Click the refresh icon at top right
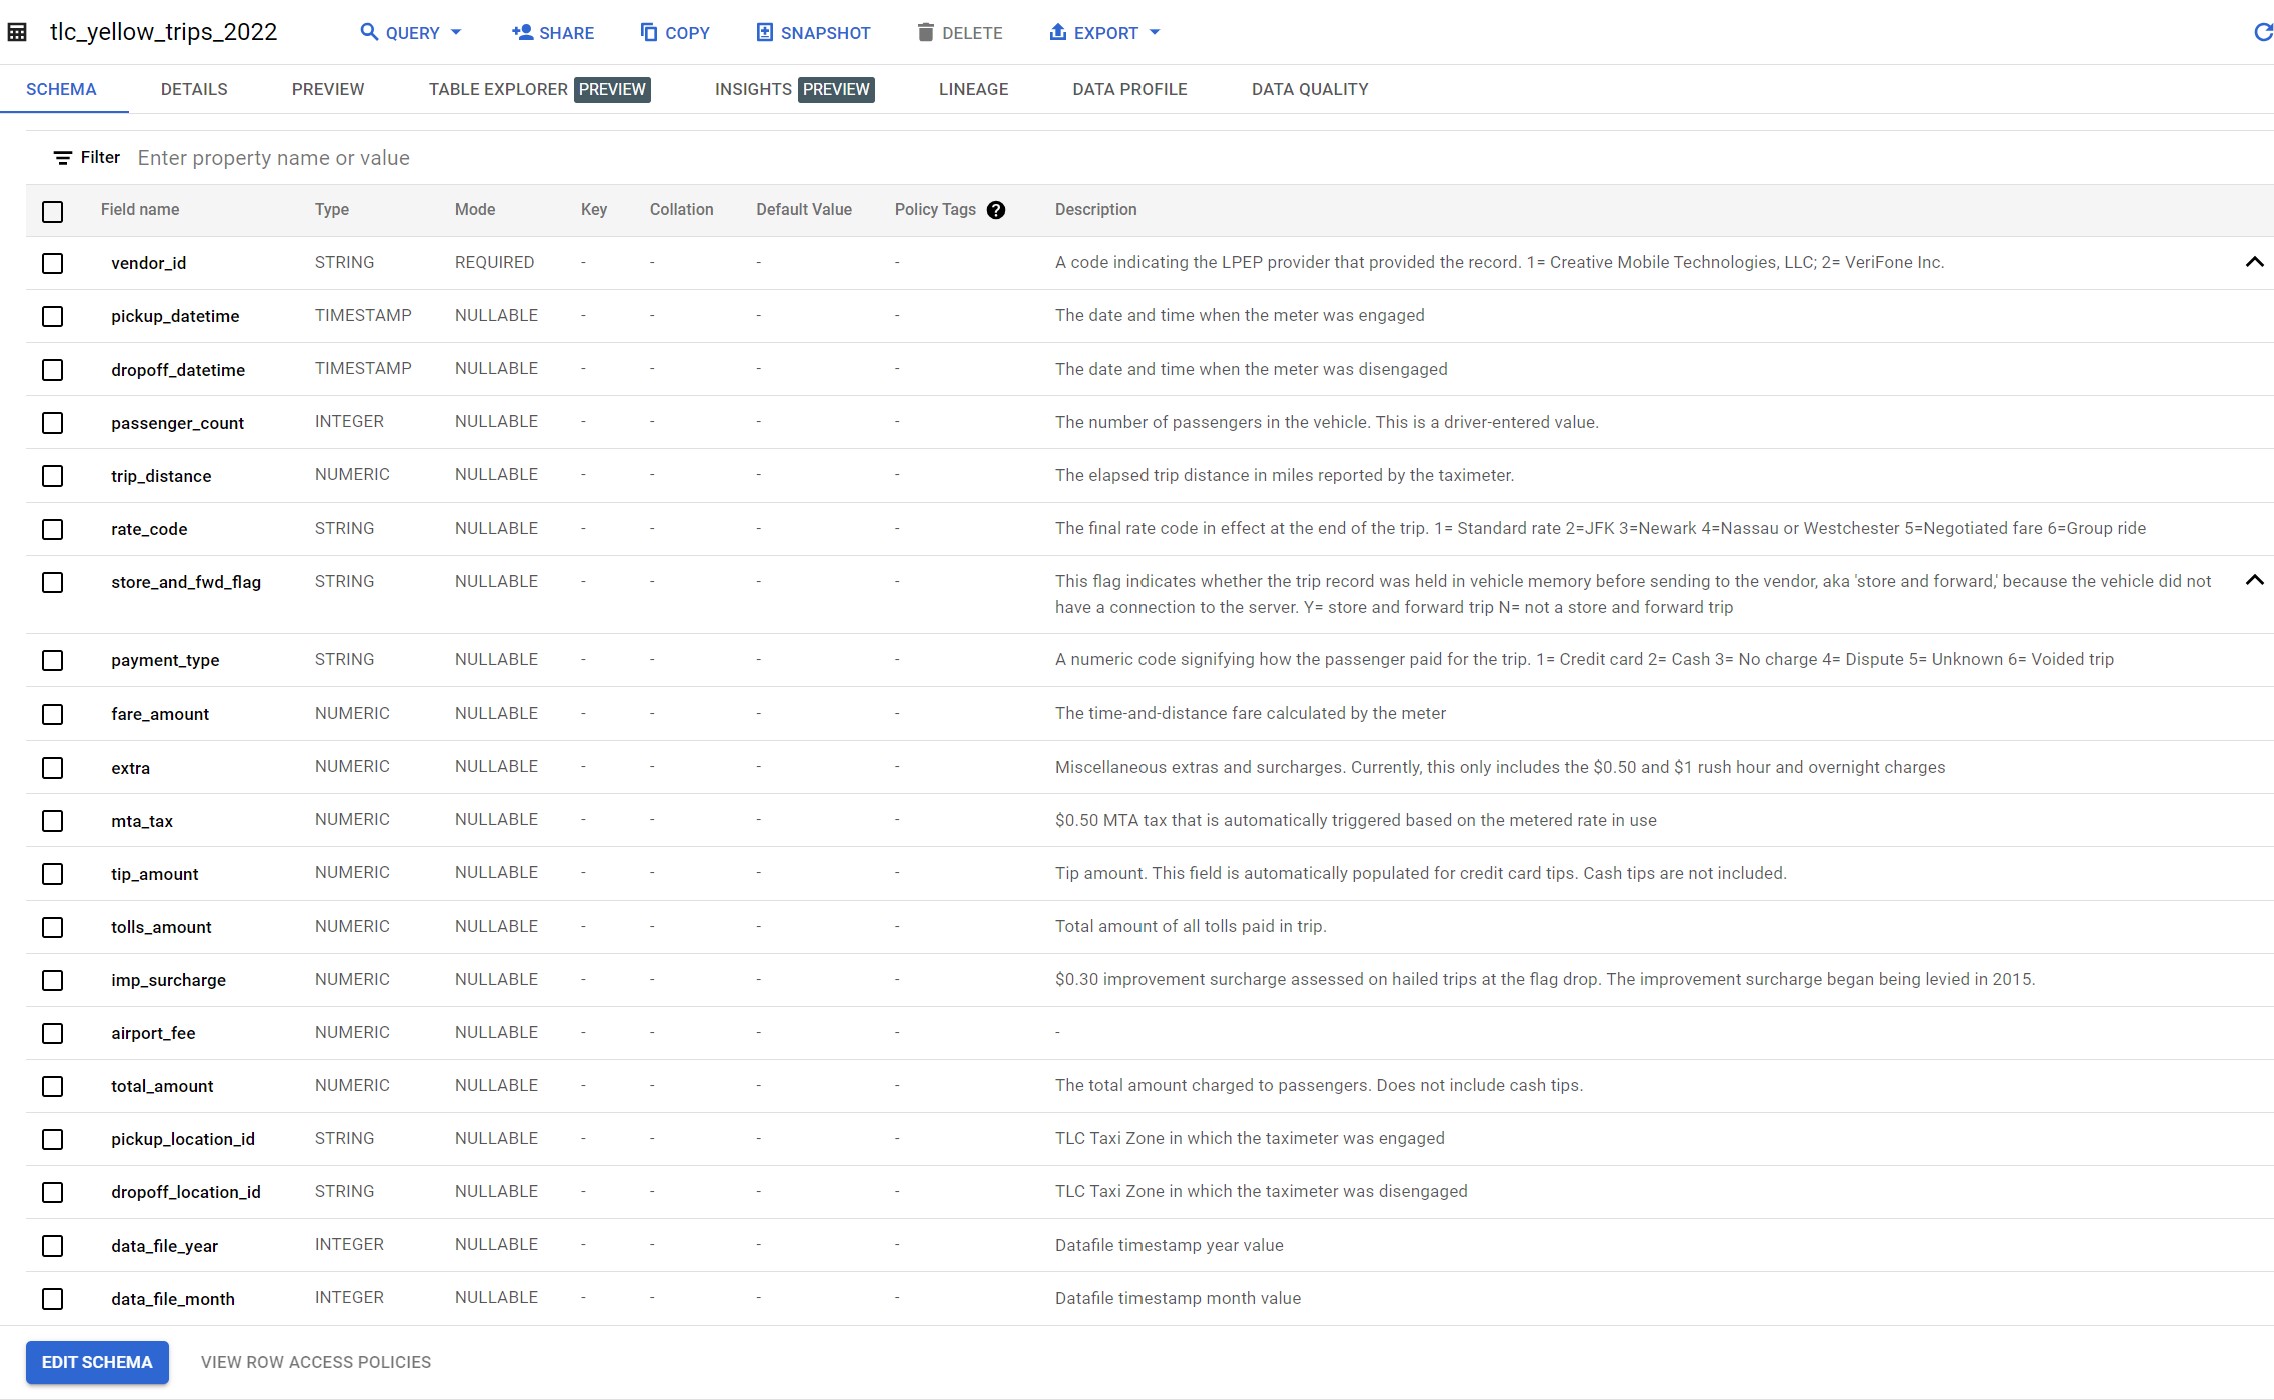 2262,33
